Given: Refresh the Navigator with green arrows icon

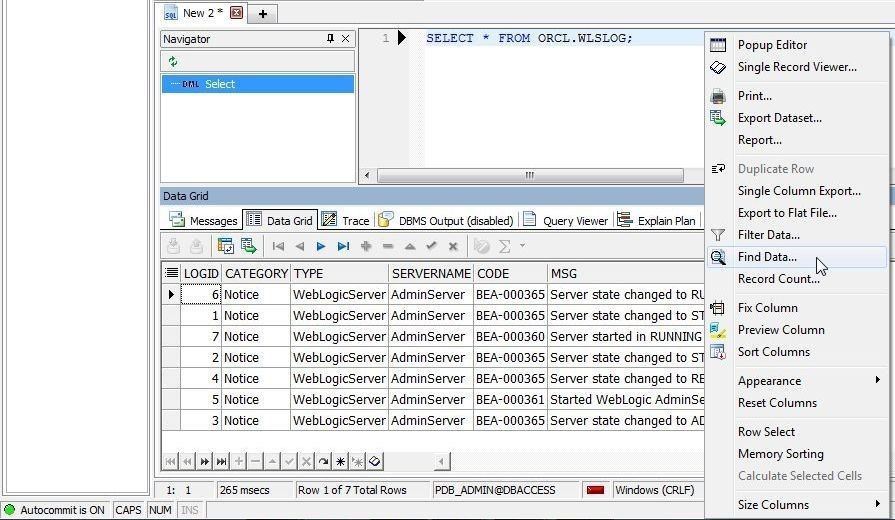Looking at the screenshot, I should [x=173, y=62].
